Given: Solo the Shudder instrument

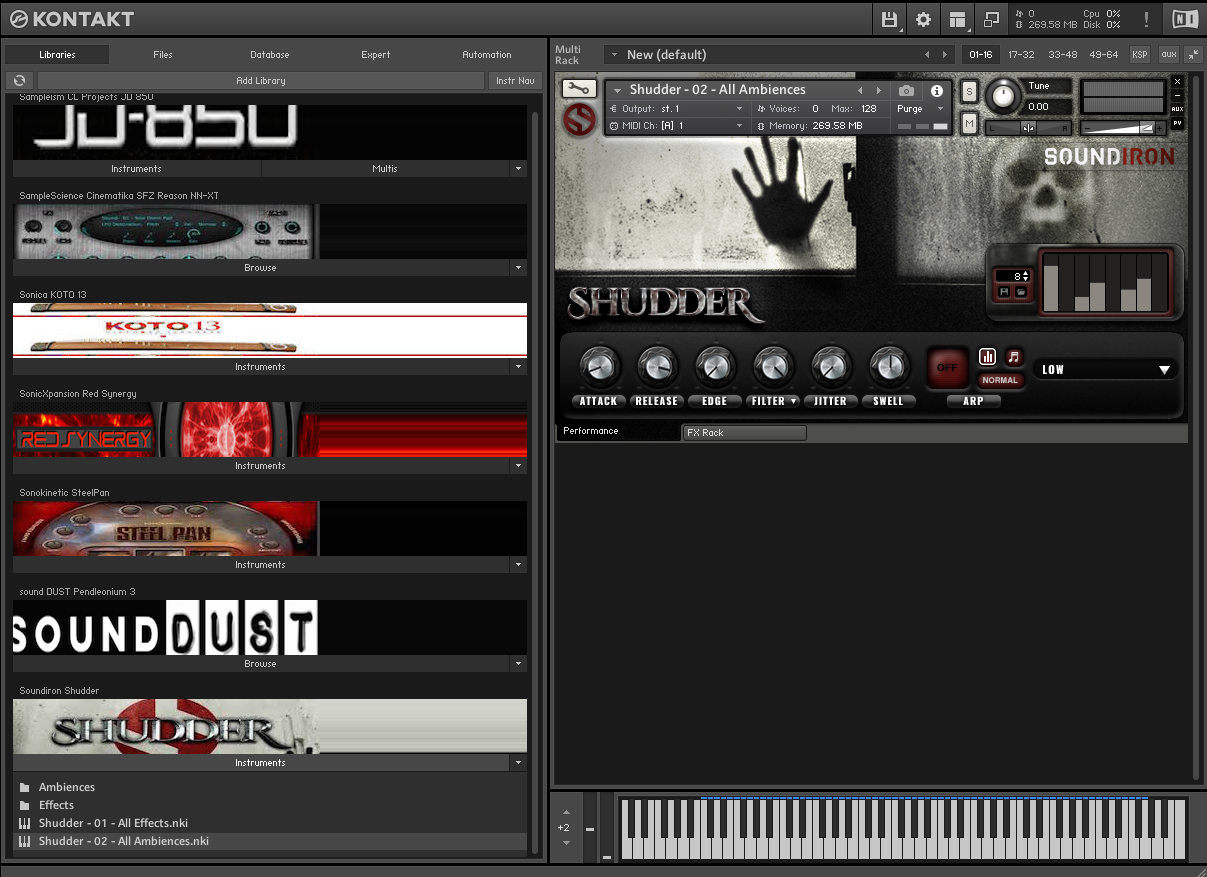Looking at the screenshot, I should coord(969,91).
